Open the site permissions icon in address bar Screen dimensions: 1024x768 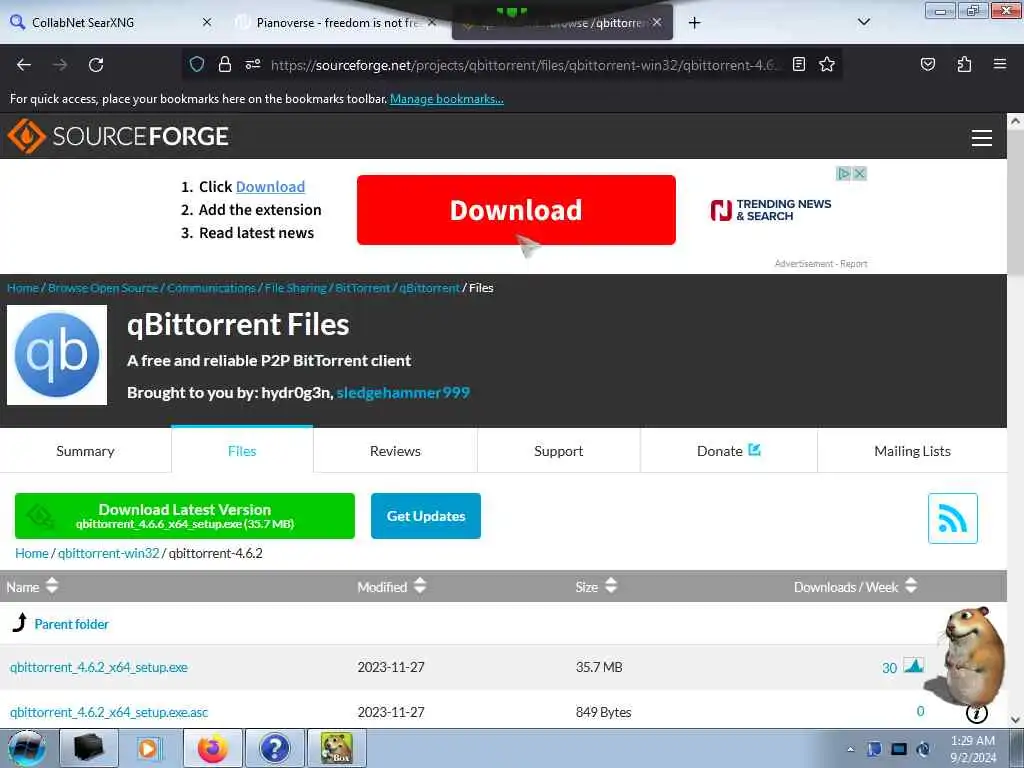point(253,64)
